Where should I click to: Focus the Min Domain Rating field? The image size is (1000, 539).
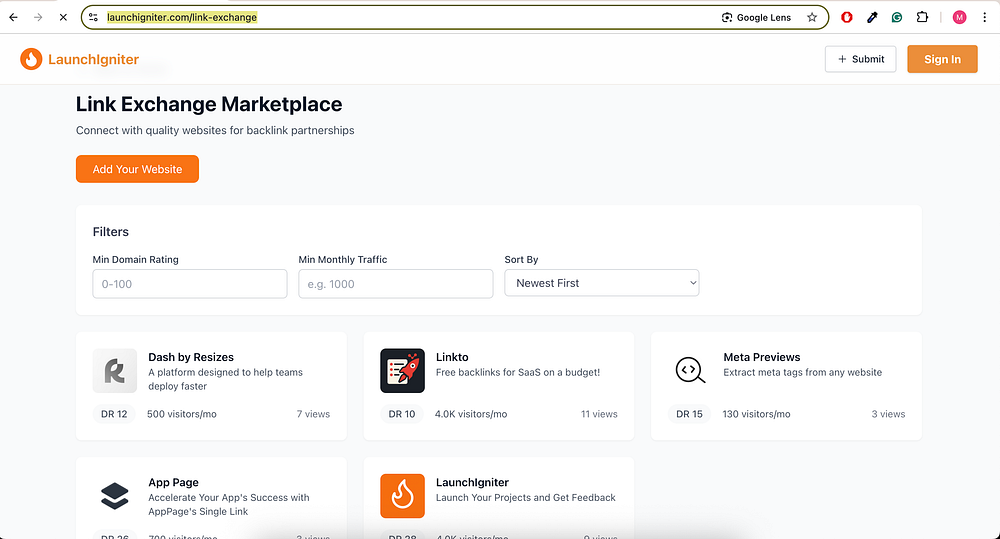[189, 284]
